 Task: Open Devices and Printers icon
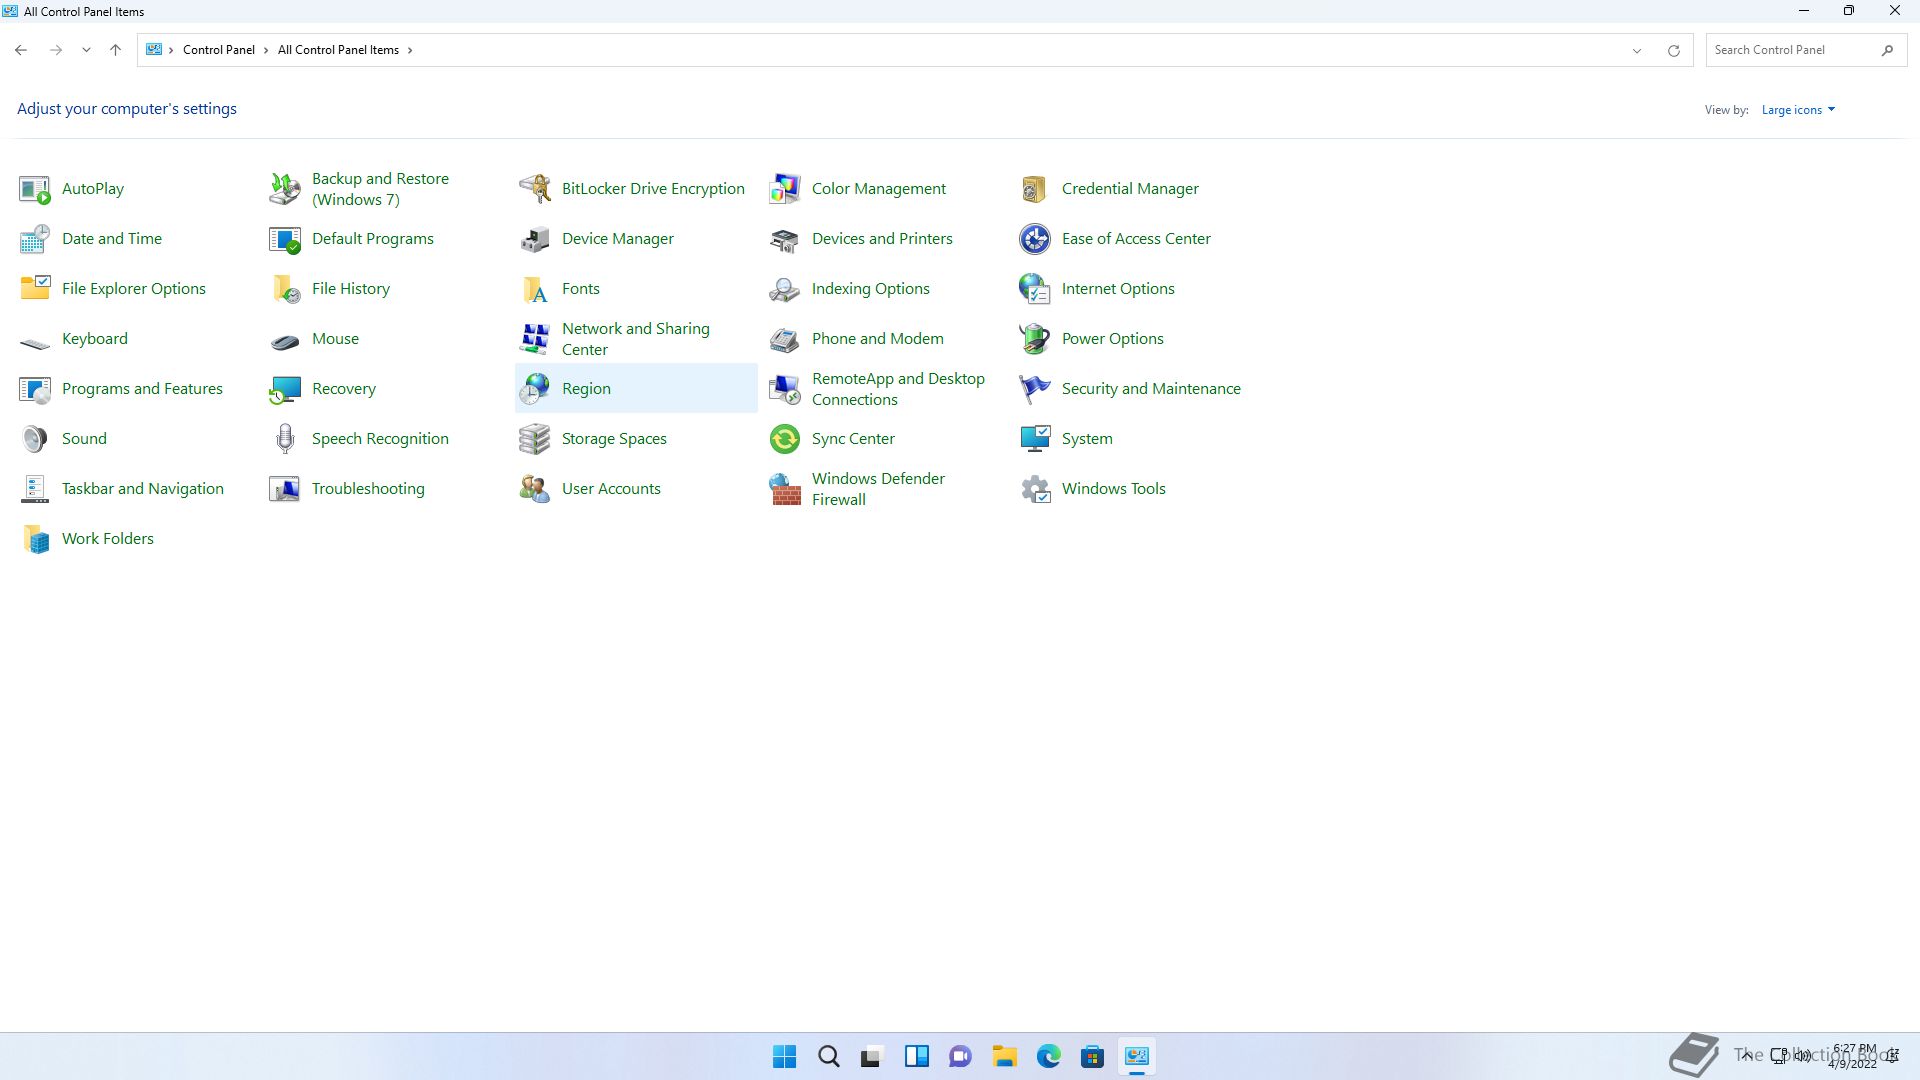[785, 239]
